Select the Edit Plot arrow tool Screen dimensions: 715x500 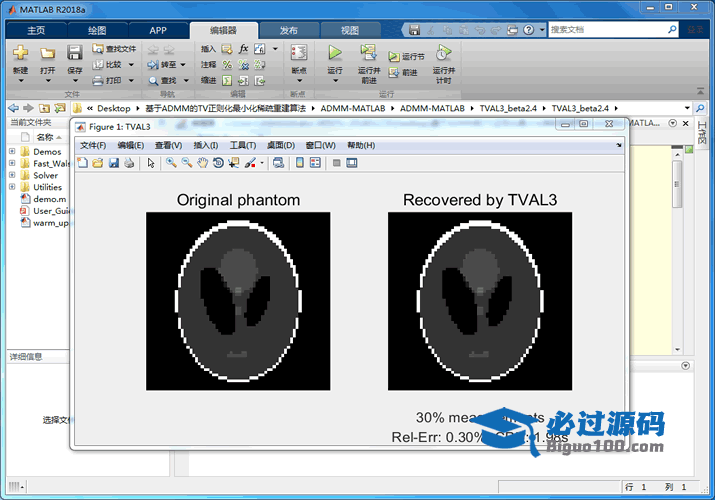[151, 163]
